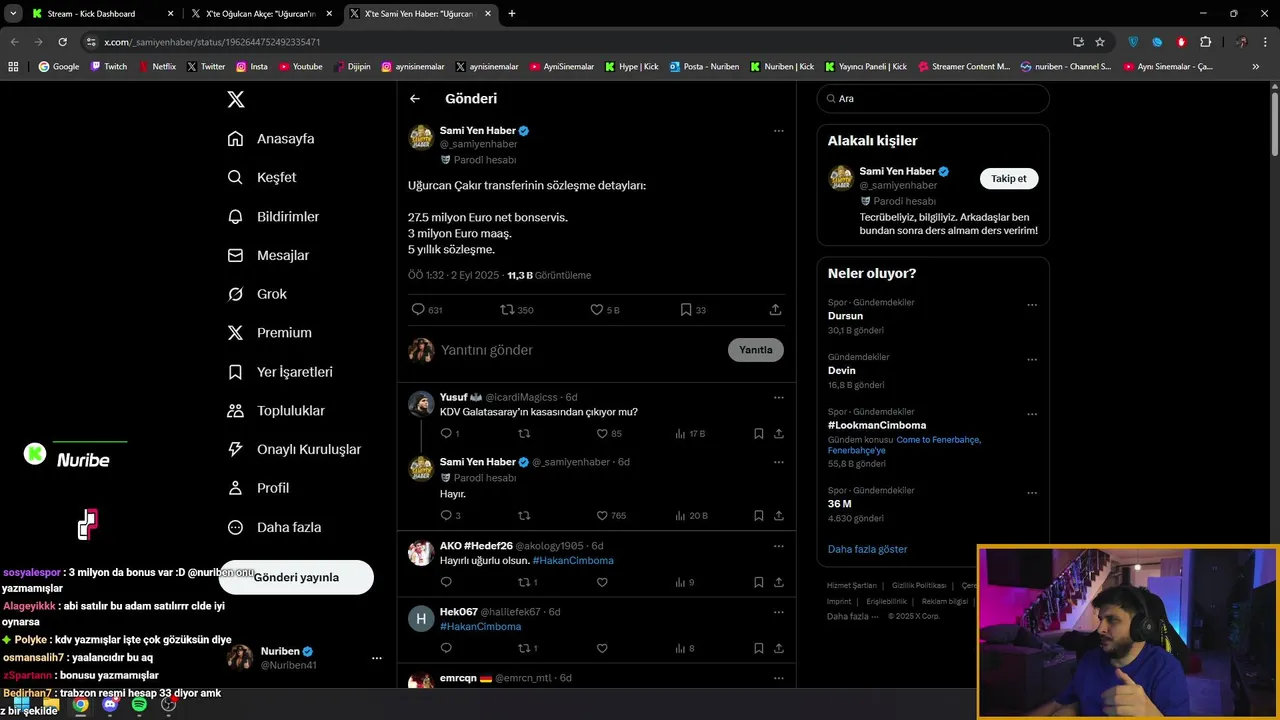This screenshot has height=720, width=1280.
Task: Open Keşfet explore page
Action: 262,177
